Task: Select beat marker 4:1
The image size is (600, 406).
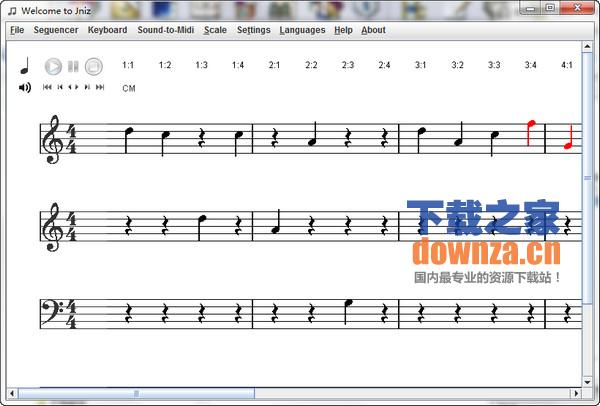Action: (567, 65)
